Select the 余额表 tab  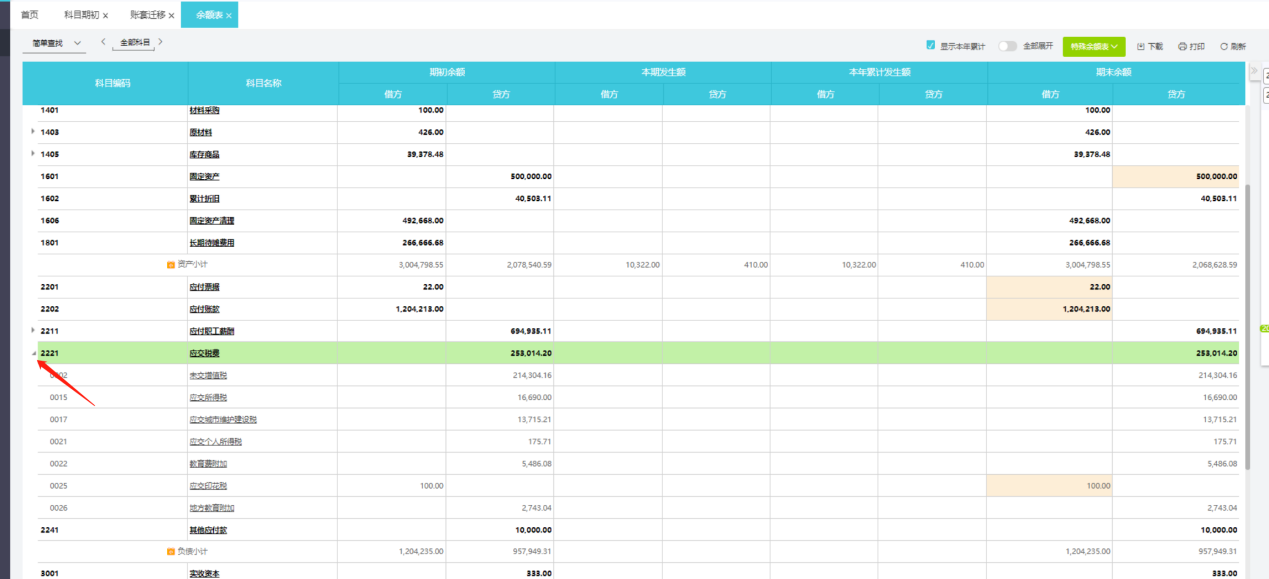point(209,15)
